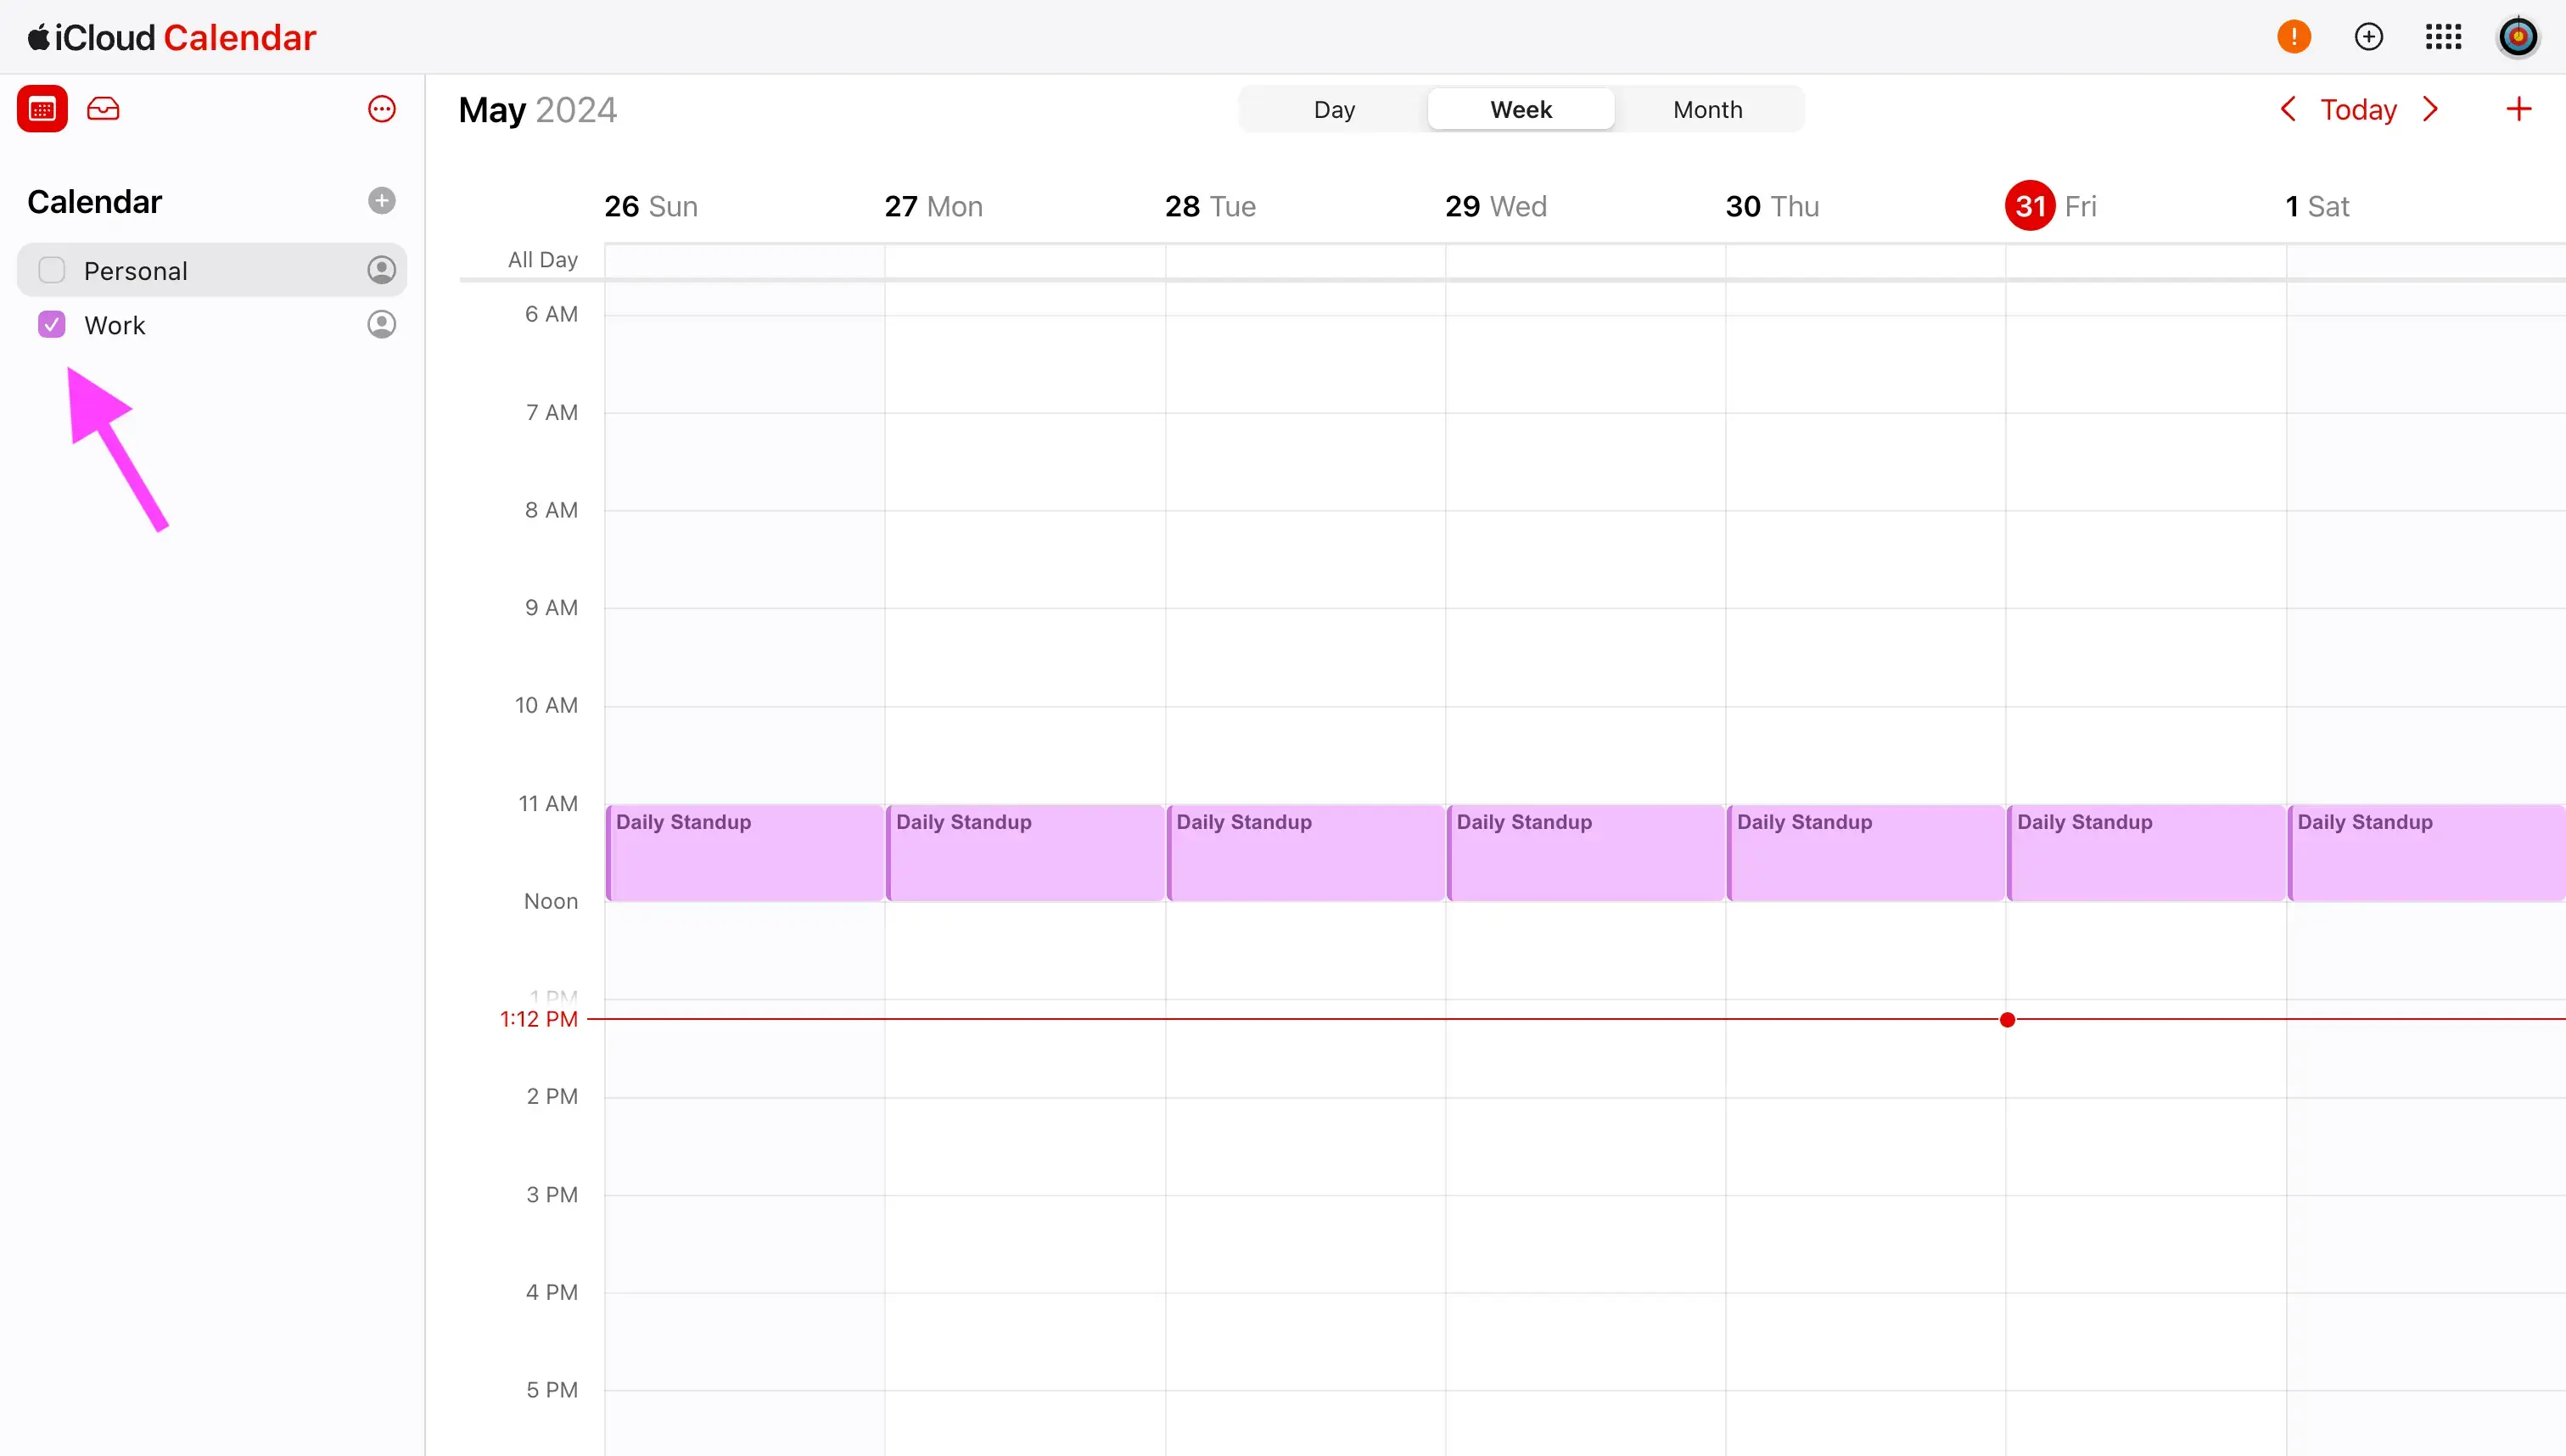This screenshot has width=2566, height=1456.
Task: Toggle the Personal calendar visibility
Action: [x=51, y=270]
